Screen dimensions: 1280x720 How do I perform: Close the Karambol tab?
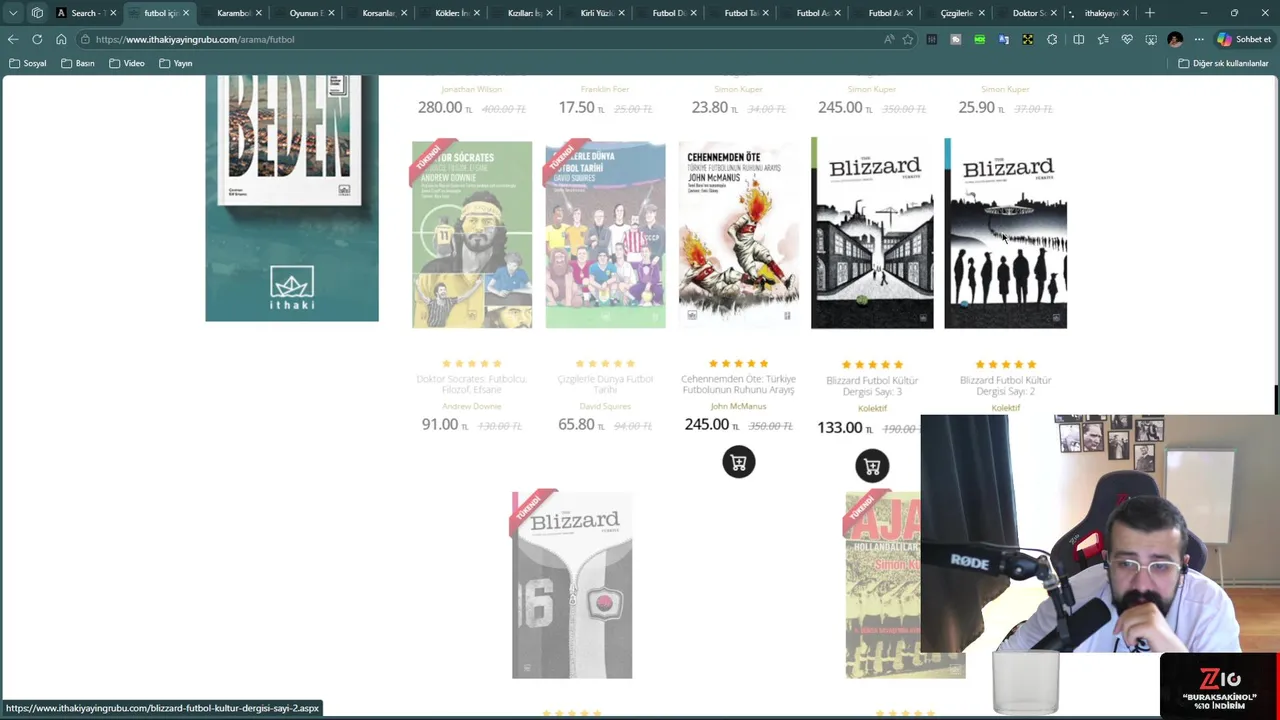(x=259, y=13)
